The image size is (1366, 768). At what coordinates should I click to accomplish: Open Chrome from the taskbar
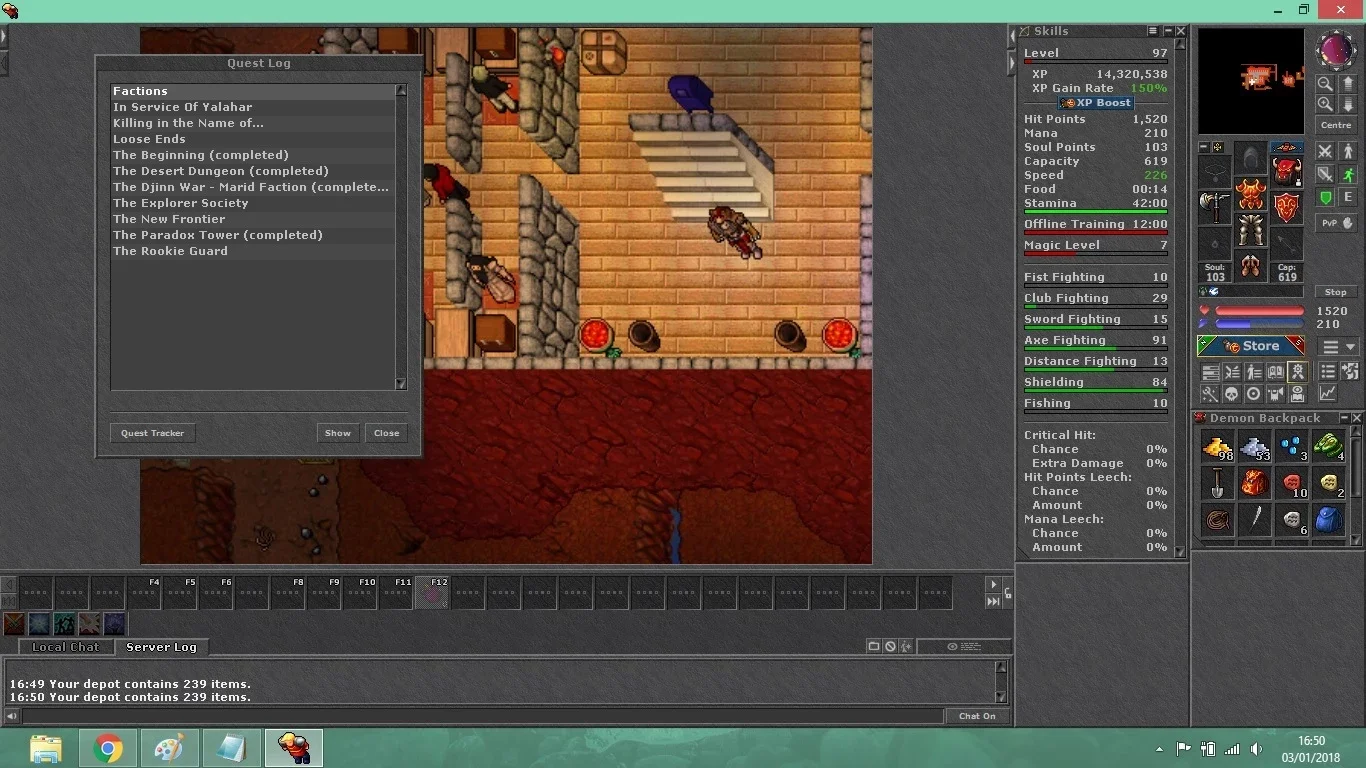[x=108, y=748]
